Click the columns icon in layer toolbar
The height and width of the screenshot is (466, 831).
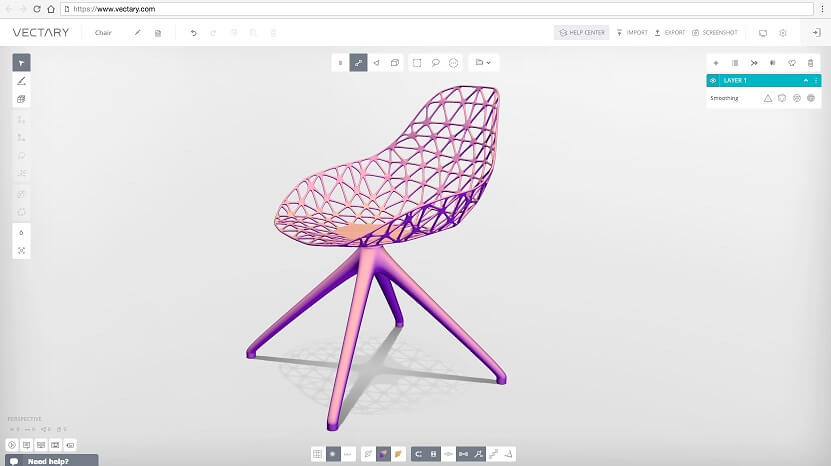[735, 63]
